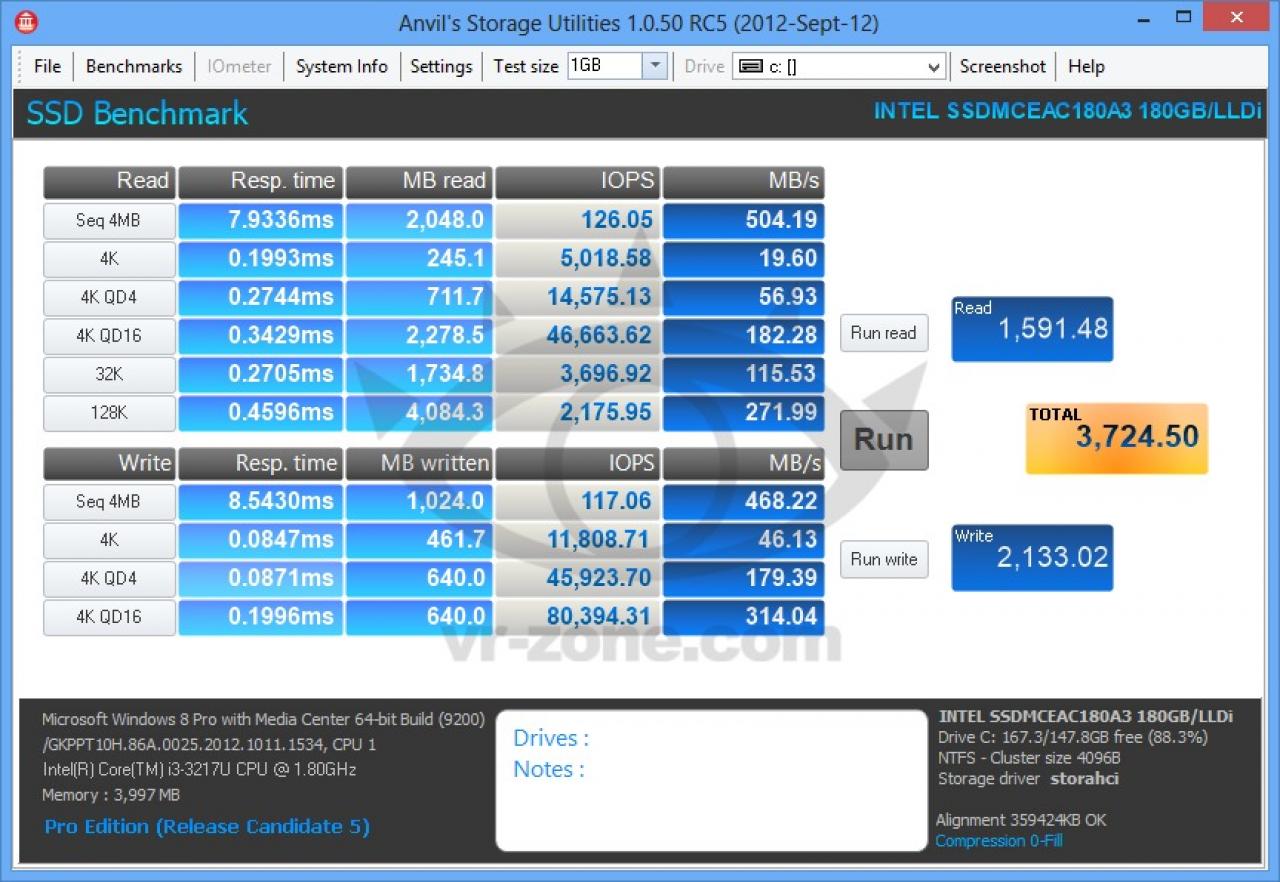1280x882 pixels.
Task: Click the 0.0847ms write response time
Action: [260, 540]
